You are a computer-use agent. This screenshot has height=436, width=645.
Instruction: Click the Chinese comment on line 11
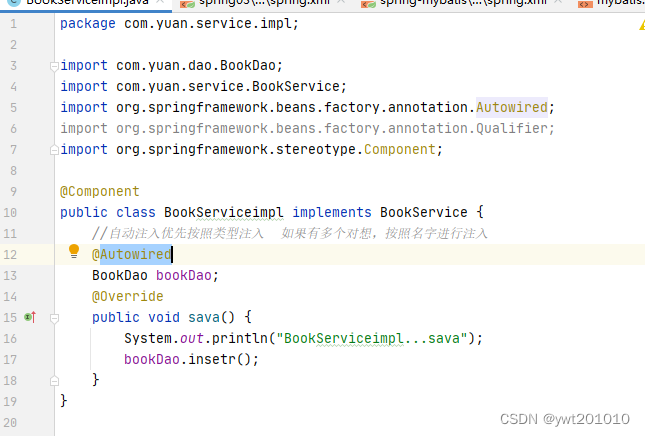pyautogui.click(x=290, y=234)
